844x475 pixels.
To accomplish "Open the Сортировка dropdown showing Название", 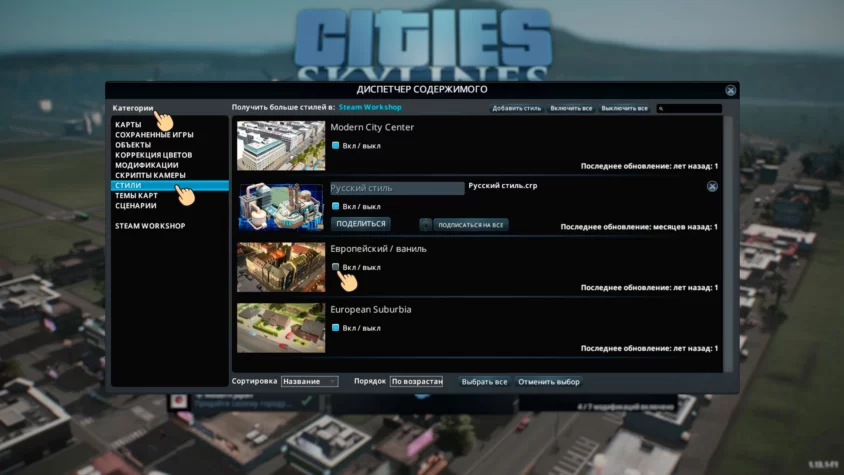I will [x=310, y=381].
